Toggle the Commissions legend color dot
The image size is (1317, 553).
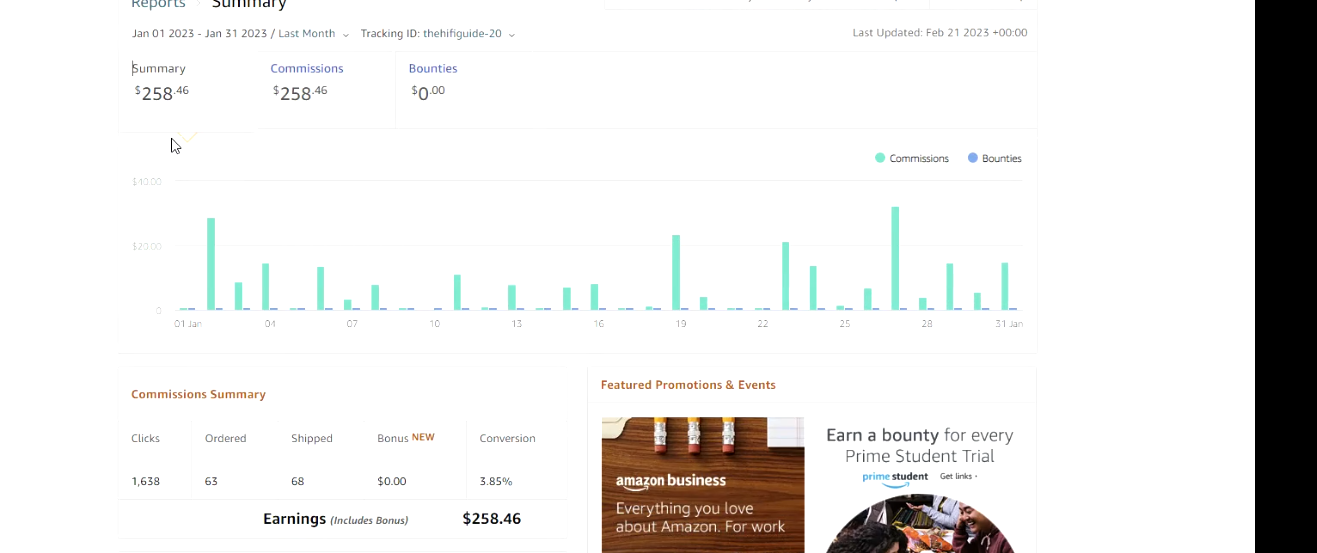click(880, 158)
